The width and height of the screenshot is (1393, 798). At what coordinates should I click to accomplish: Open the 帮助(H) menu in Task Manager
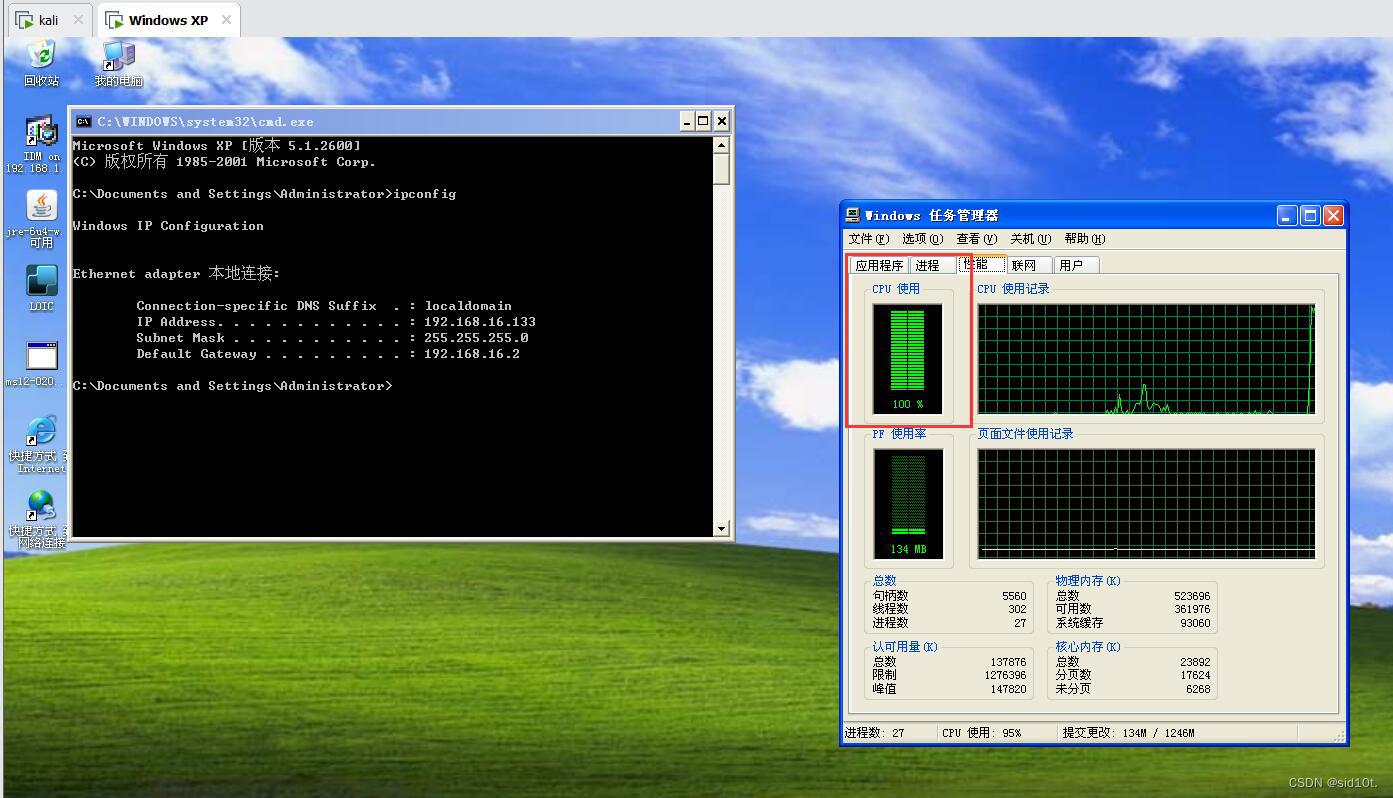click(x=1084, y=239)
